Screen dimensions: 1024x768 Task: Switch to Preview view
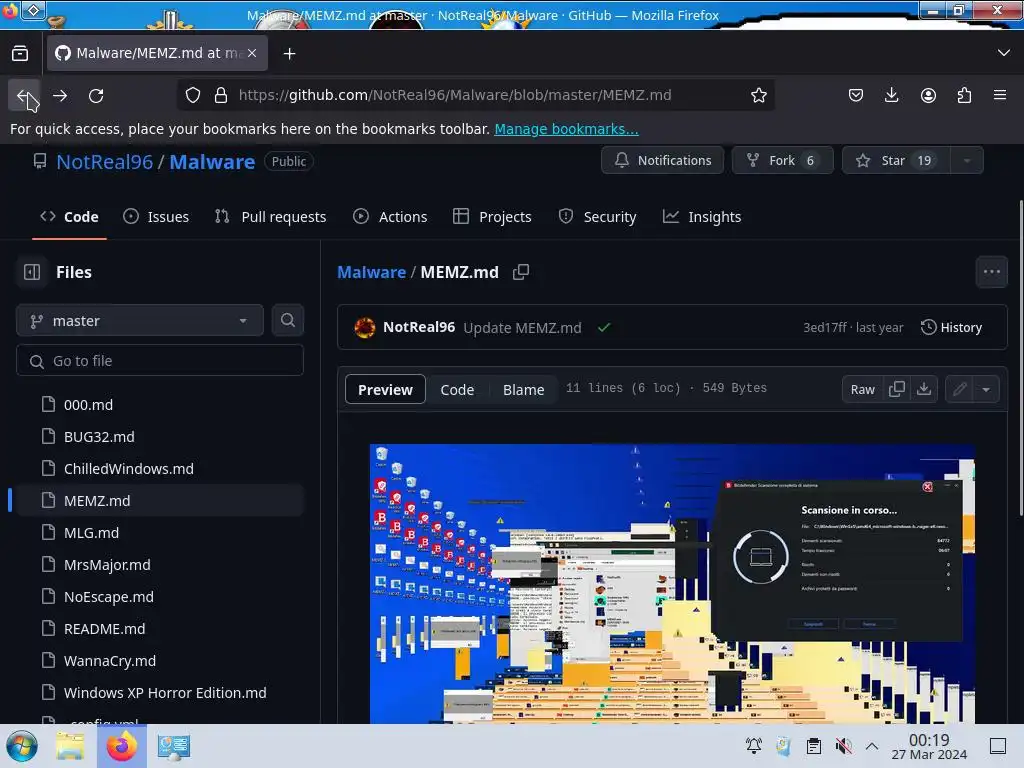pos(385,390)
